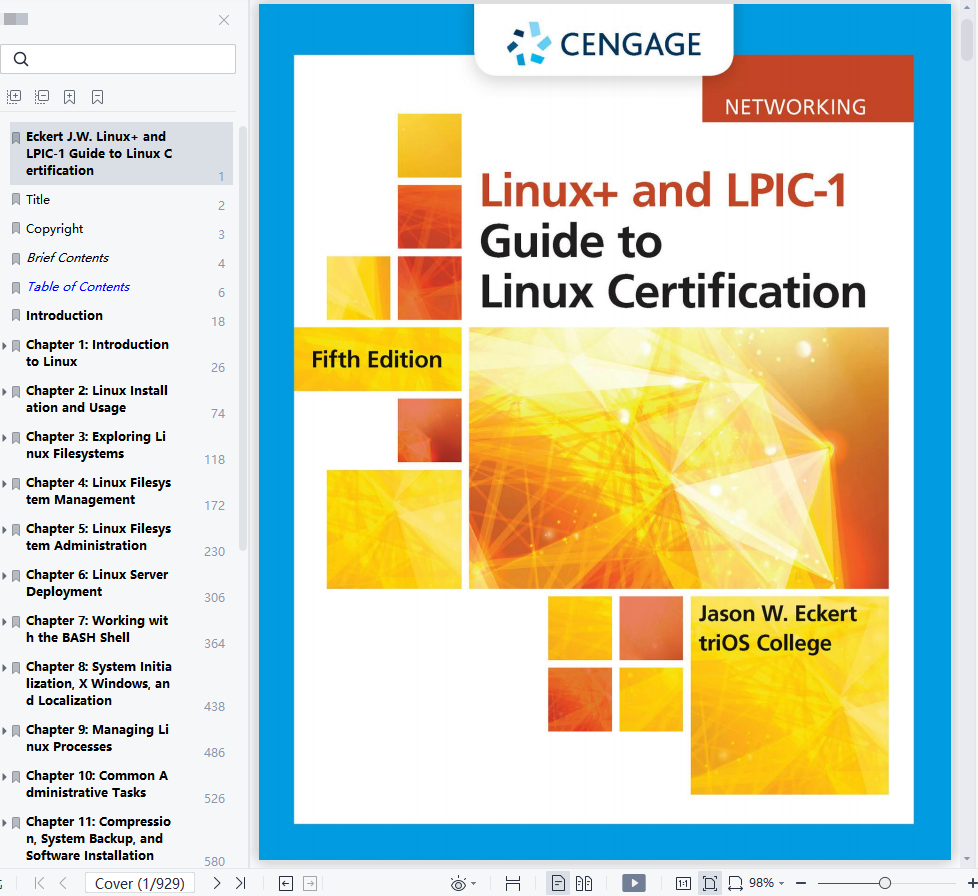978x896 pixels.
Task: Click the bookmark icon beside Copyright
Action: (16, 229)
